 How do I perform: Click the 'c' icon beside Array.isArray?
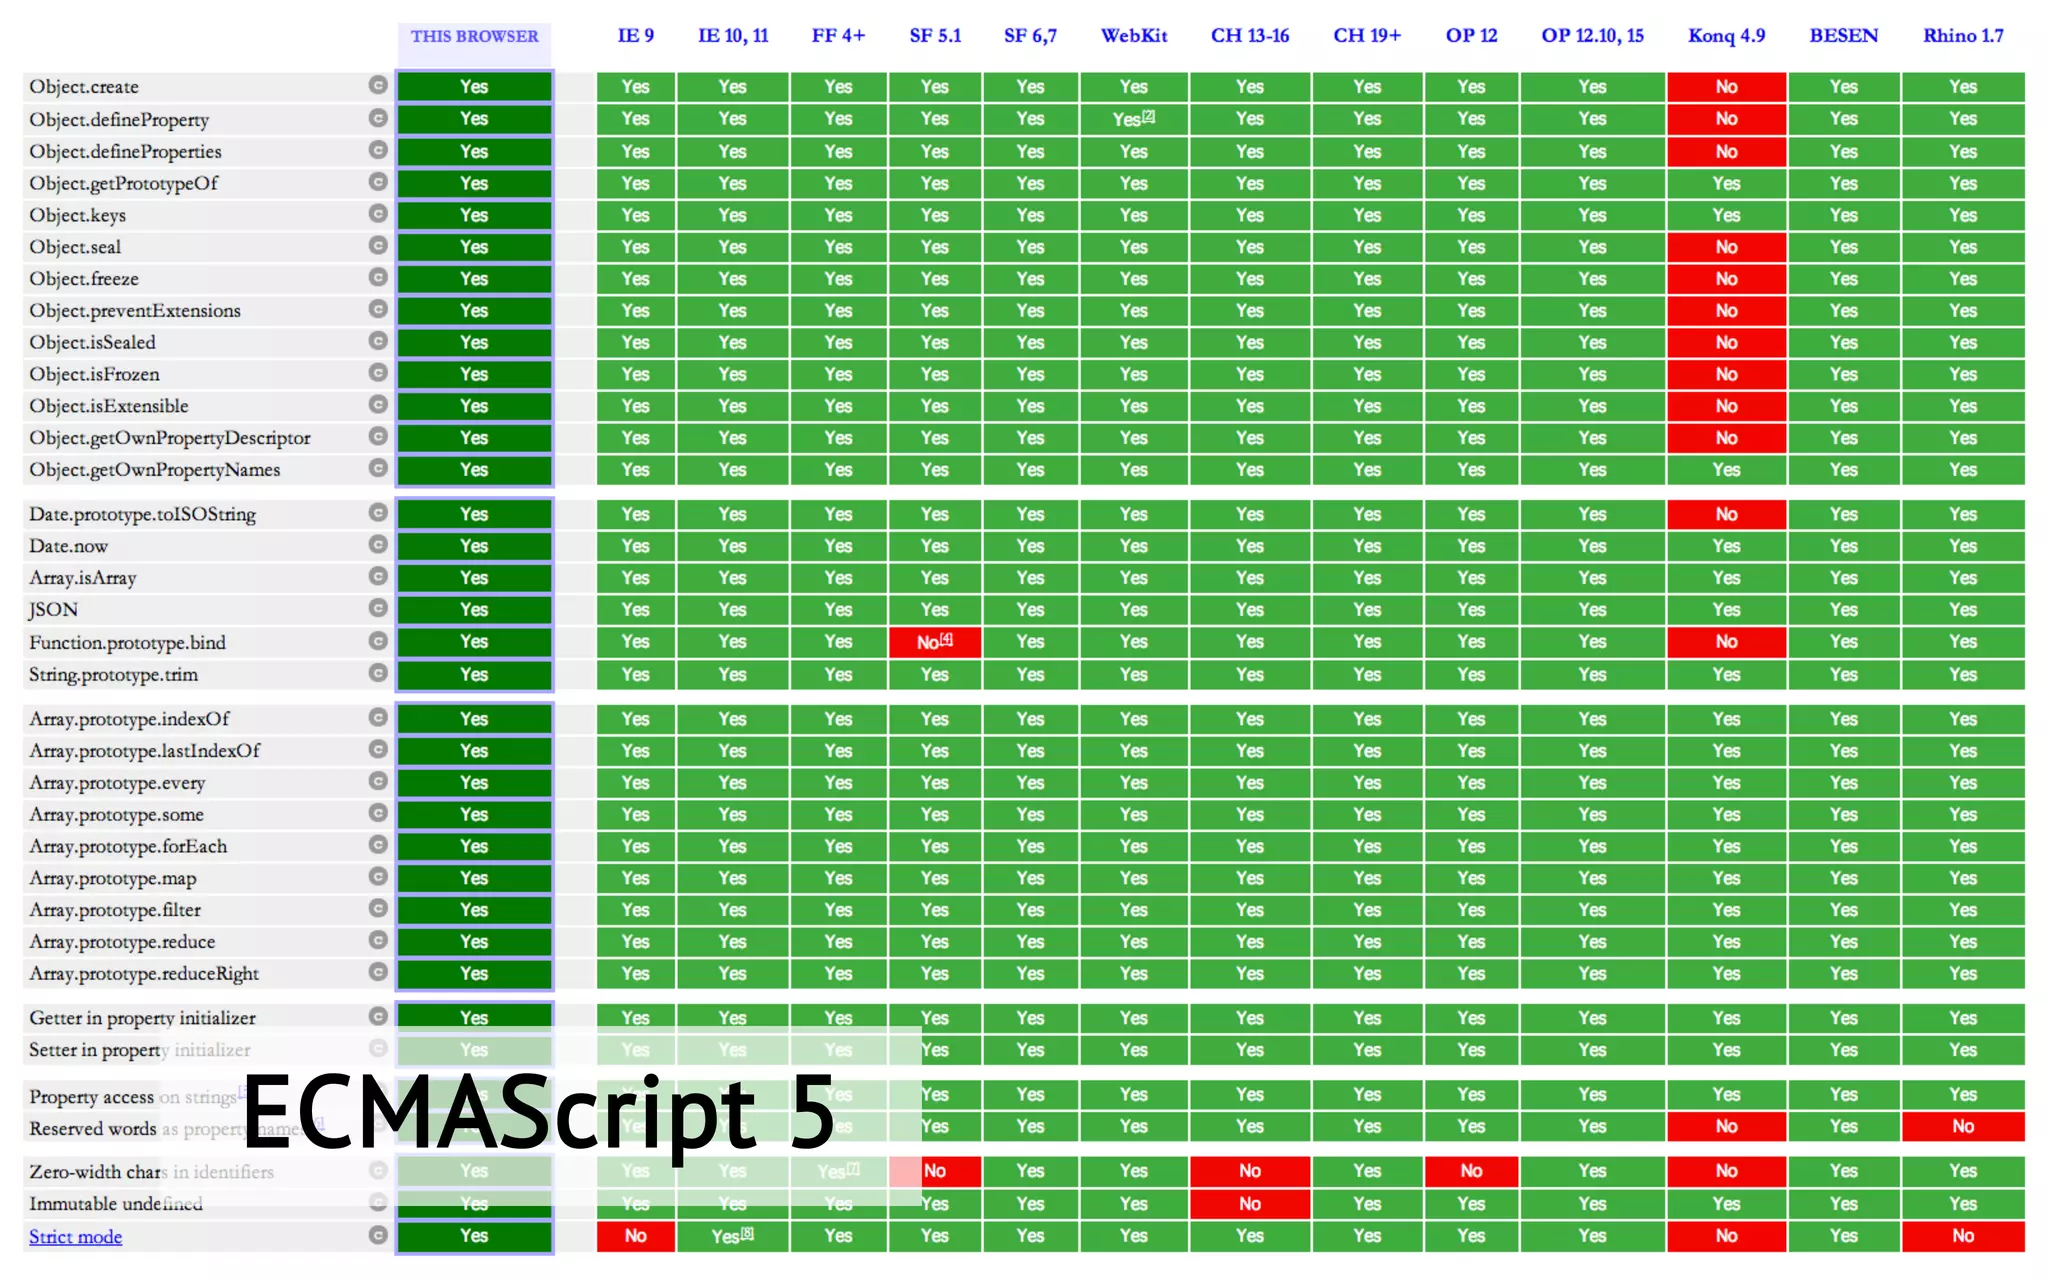click(x=378, y=577)
